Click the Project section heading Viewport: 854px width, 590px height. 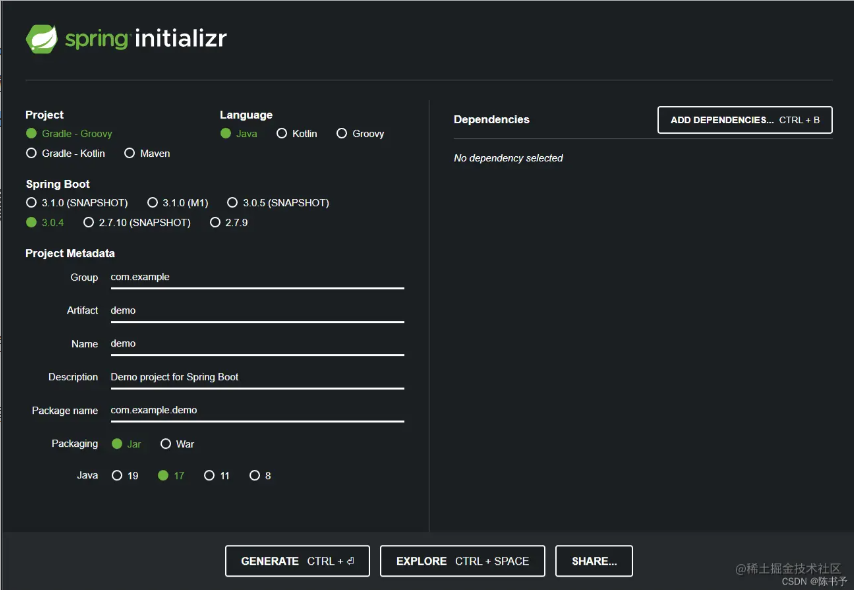coord(44,115)
